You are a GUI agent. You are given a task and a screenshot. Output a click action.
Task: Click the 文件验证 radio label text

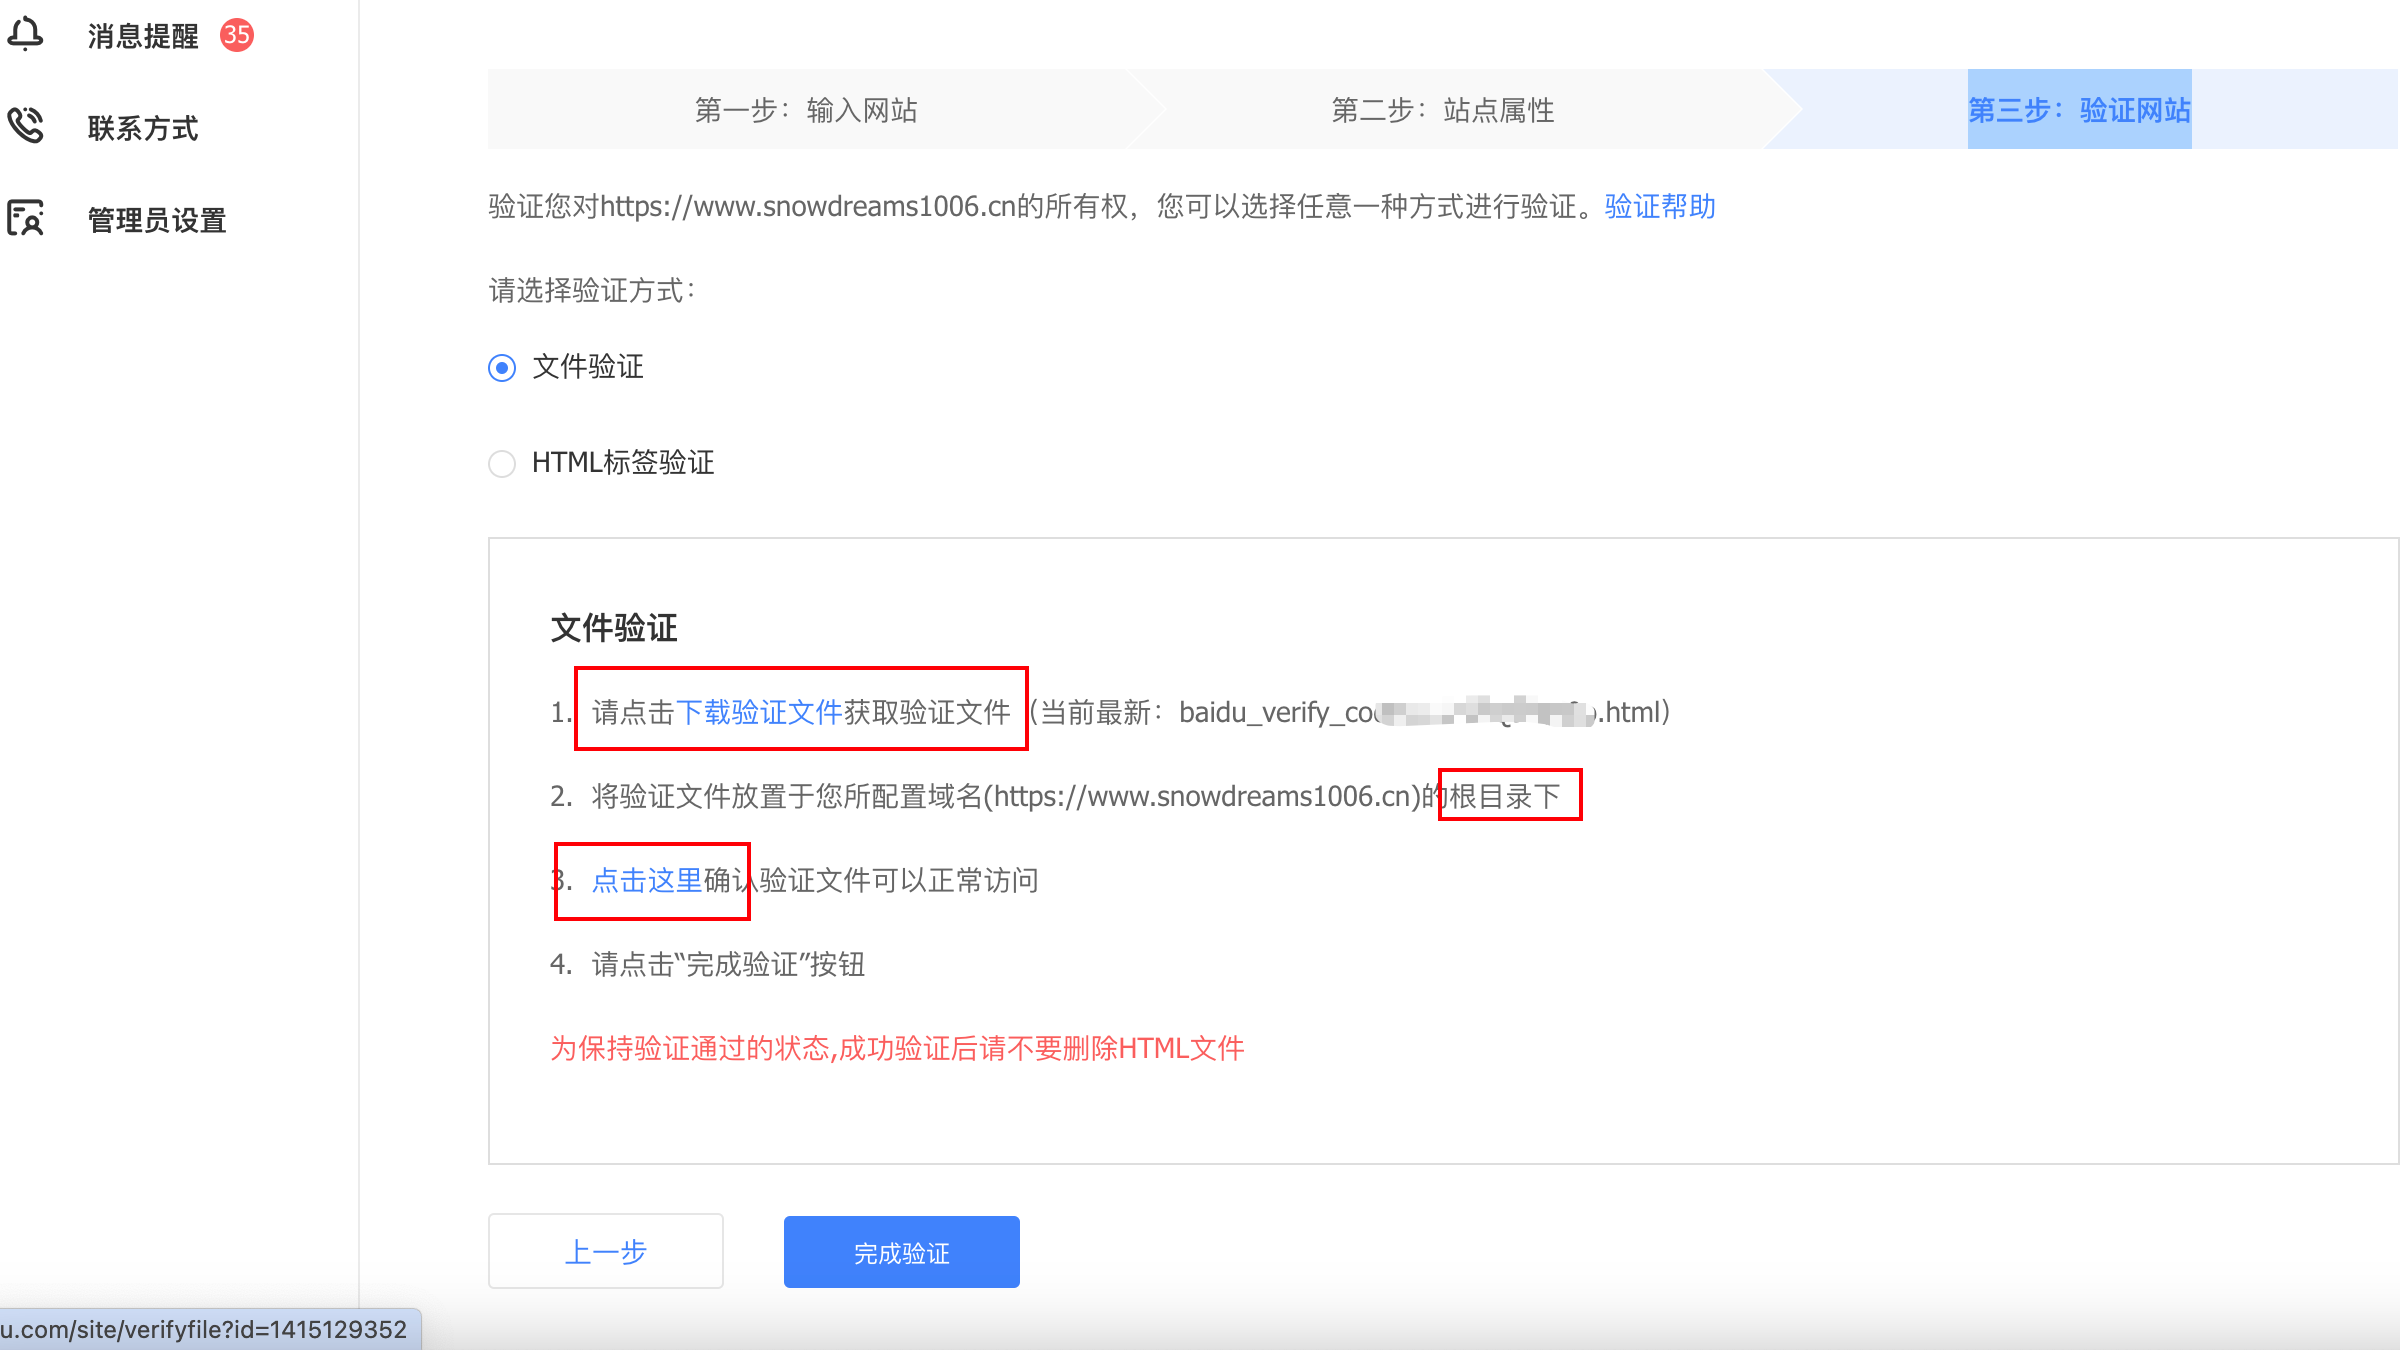588,367
